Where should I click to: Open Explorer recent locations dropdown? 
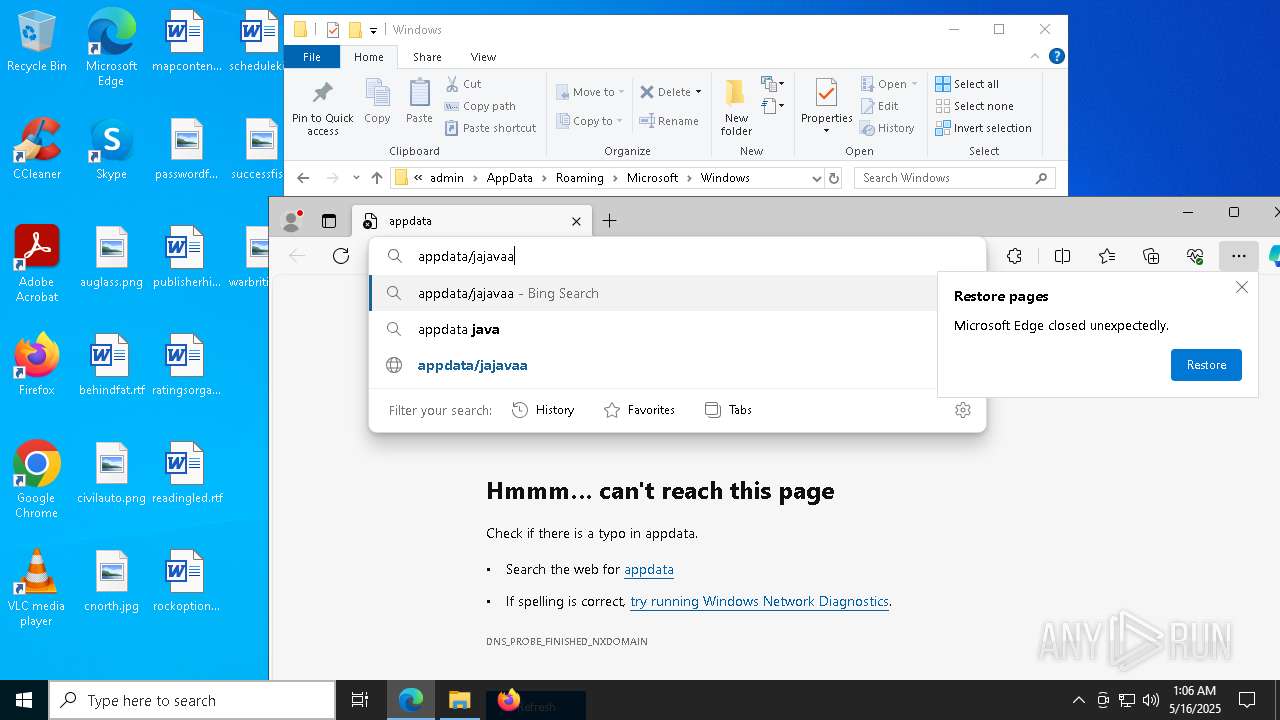(356, 178)
